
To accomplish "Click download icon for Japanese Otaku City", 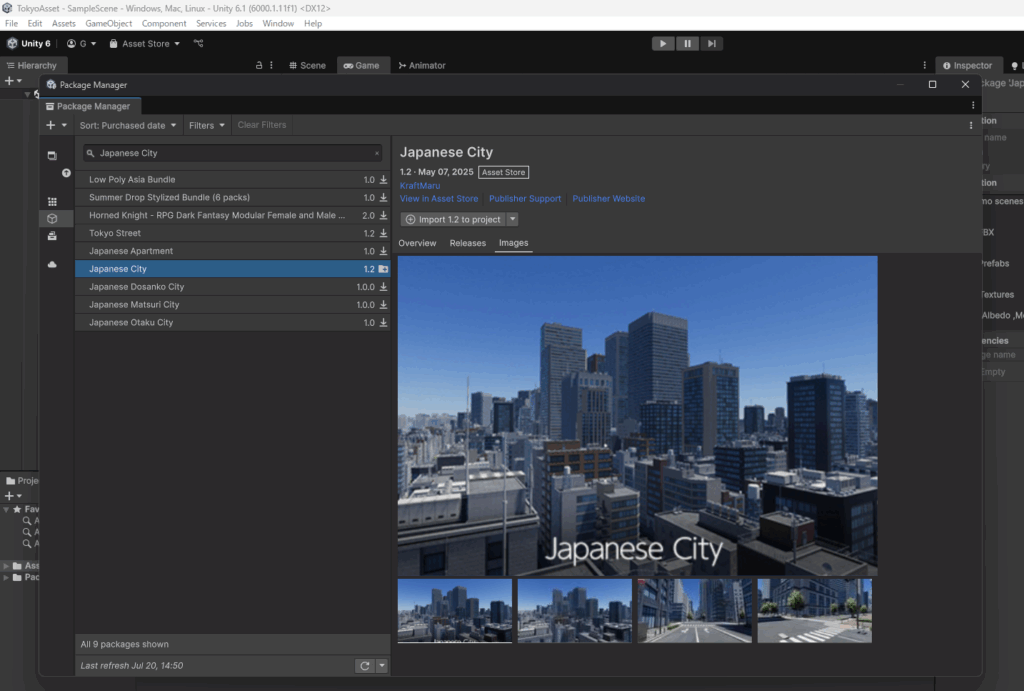I will click(x=383, y=323).
